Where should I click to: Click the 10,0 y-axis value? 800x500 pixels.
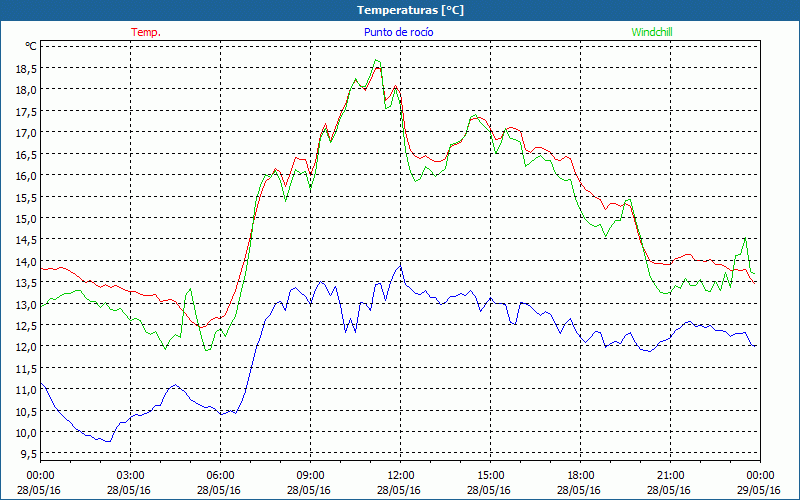click(x=28, y=432)
